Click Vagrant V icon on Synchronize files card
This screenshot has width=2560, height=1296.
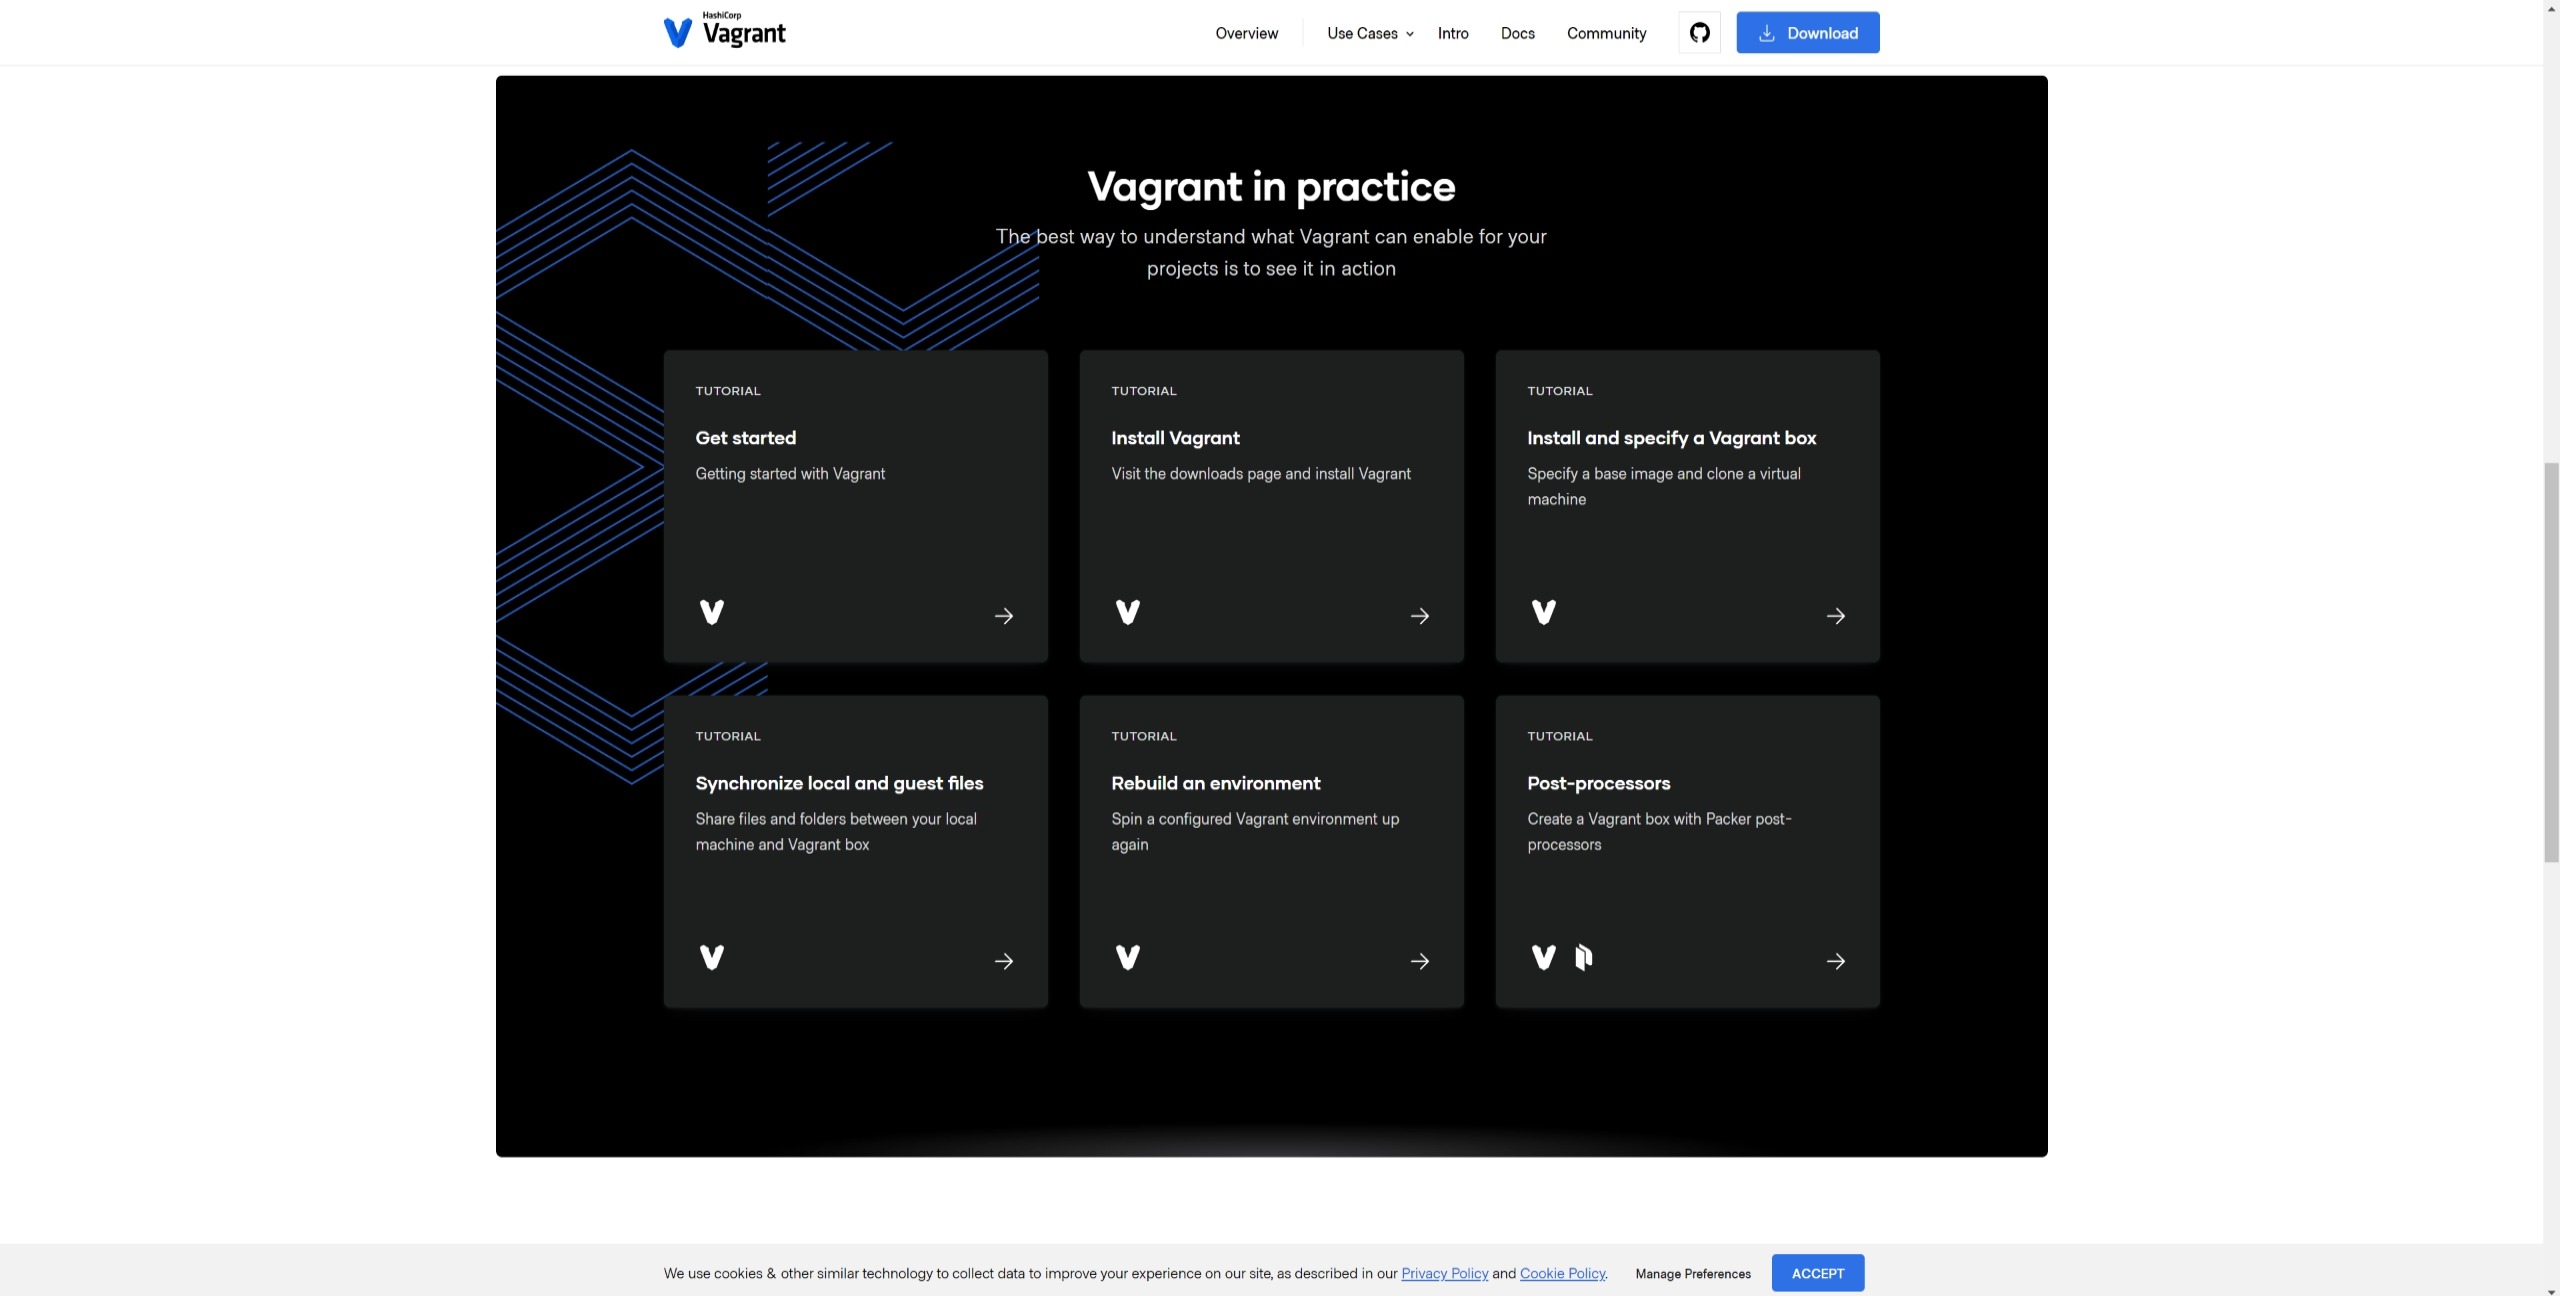click(x=712, y=957)
